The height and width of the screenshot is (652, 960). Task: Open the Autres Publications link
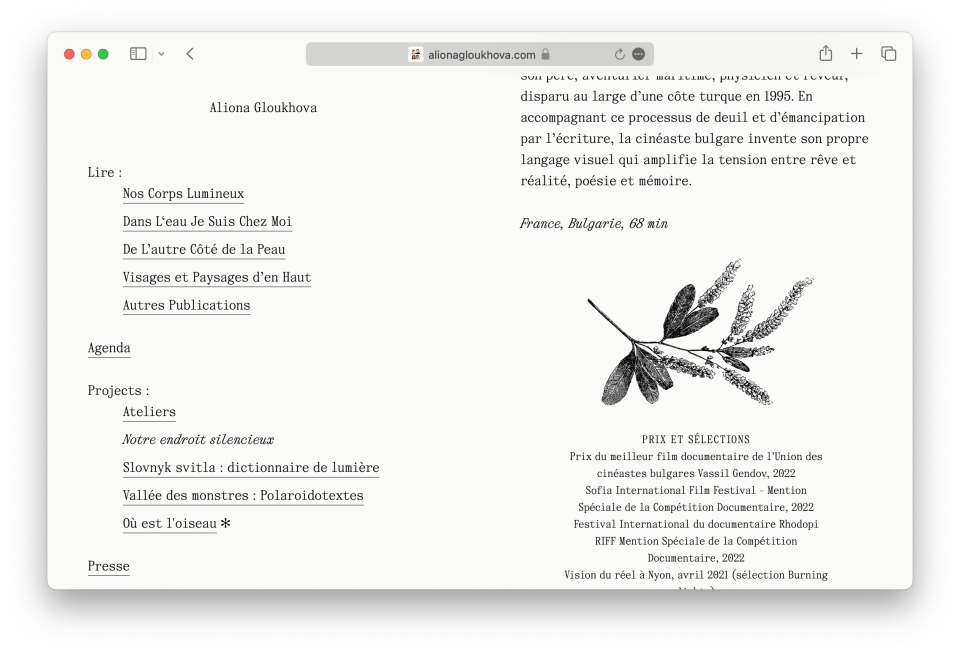click(x=186, y=305)
